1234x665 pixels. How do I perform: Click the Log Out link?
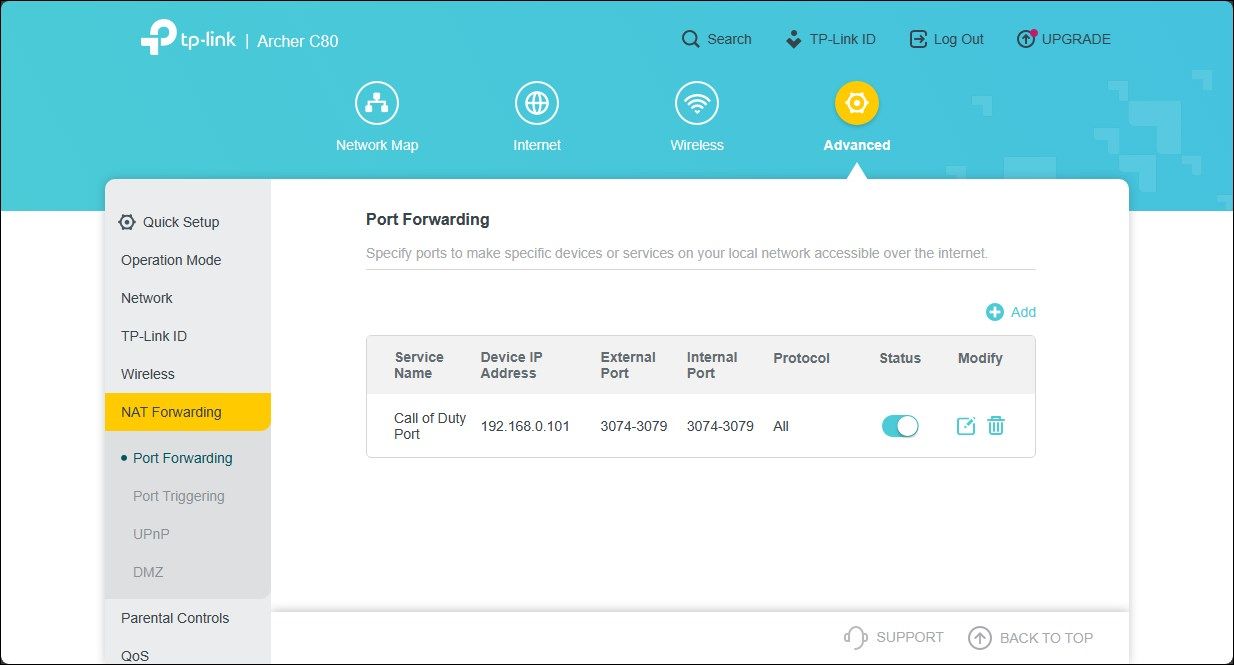(946, 38)
